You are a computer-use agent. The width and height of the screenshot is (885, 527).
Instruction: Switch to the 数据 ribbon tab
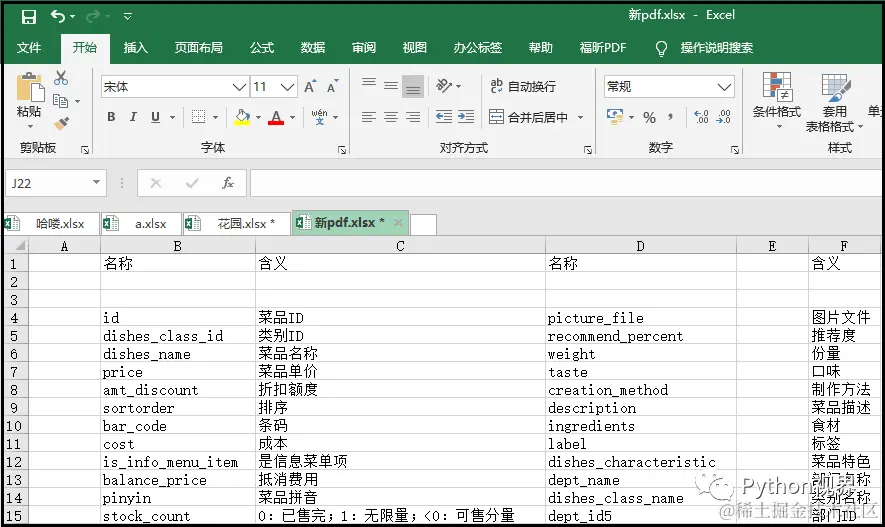pyautogui.click(x=313, y=48)
